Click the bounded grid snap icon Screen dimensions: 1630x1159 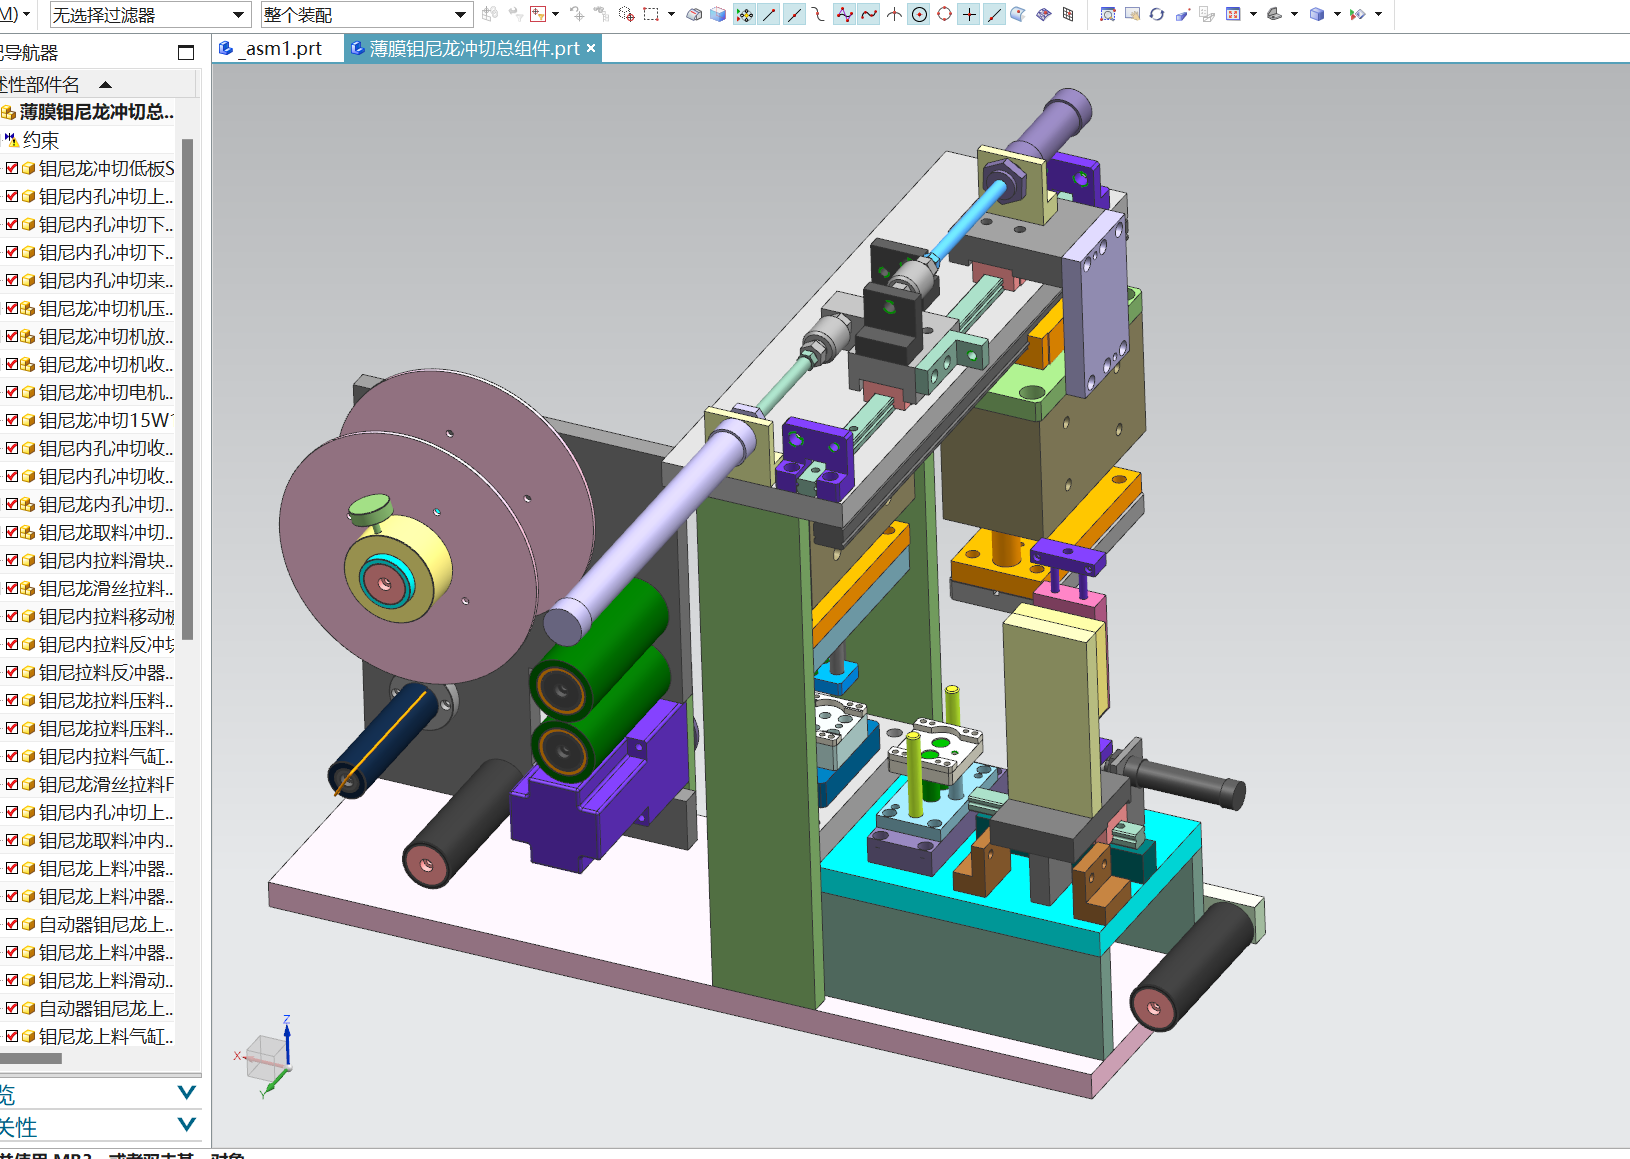pos(1068,14)
